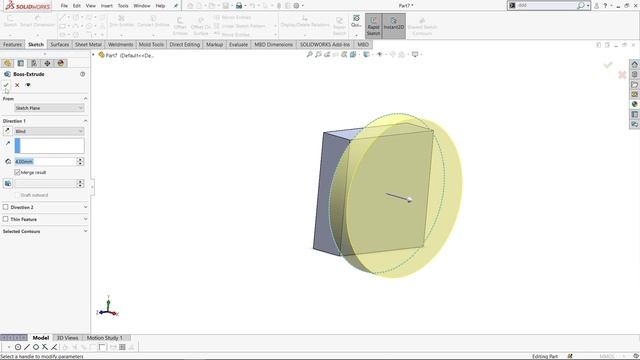Toggle the draft on/off button
The width and height of the screenshot is (640, 360).
tap(8, 184)
